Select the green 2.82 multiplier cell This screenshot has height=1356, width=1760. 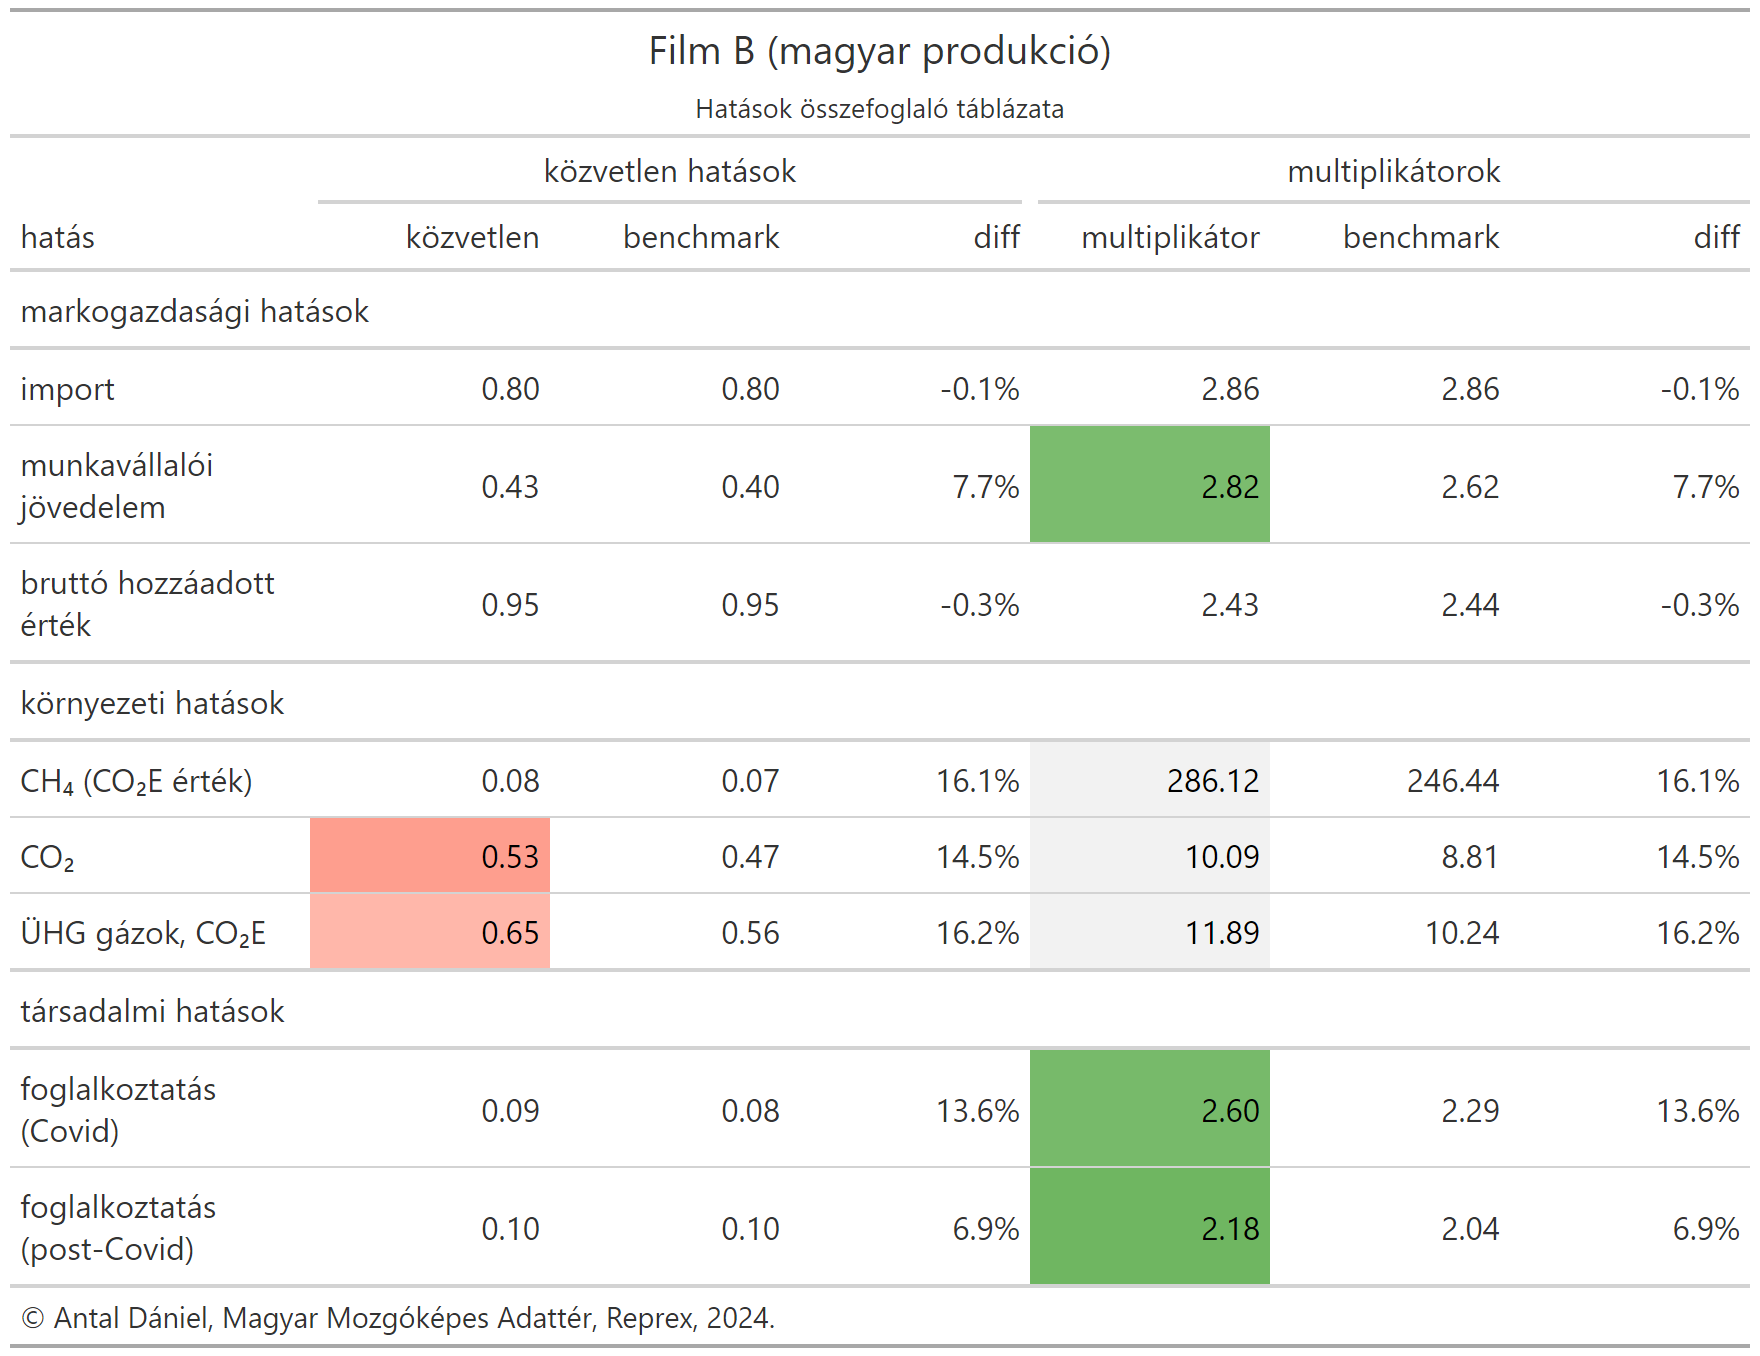pos(1150,486)
